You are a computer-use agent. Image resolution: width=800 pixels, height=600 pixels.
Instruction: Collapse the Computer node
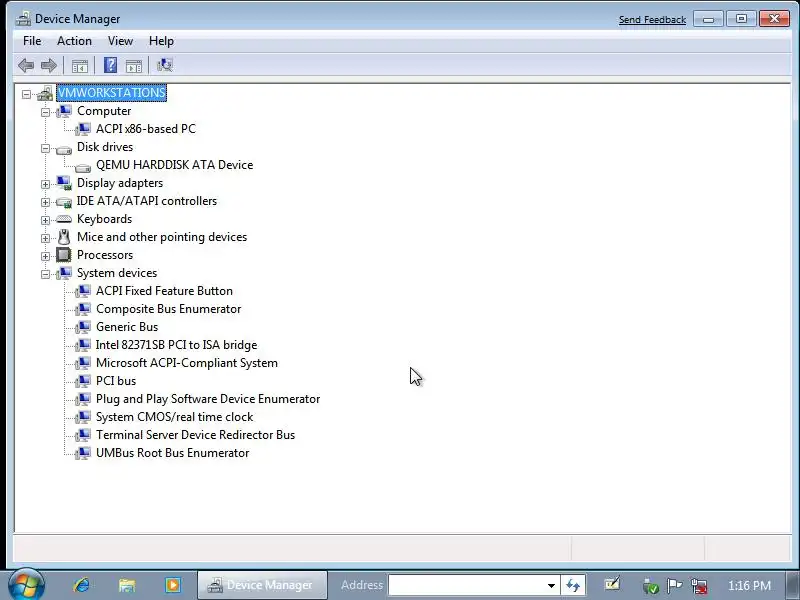(x=45, y=112)
